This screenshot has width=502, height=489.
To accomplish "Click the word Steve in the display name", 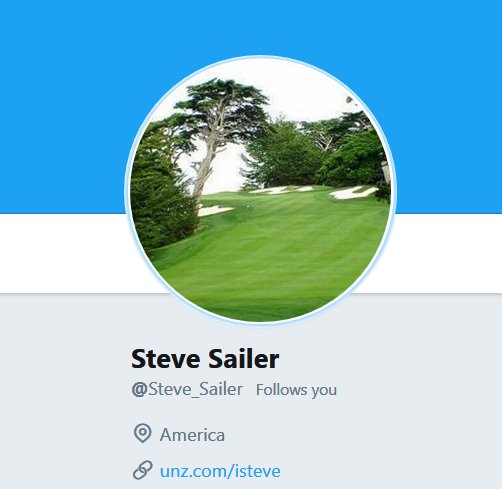I will 166,359.
